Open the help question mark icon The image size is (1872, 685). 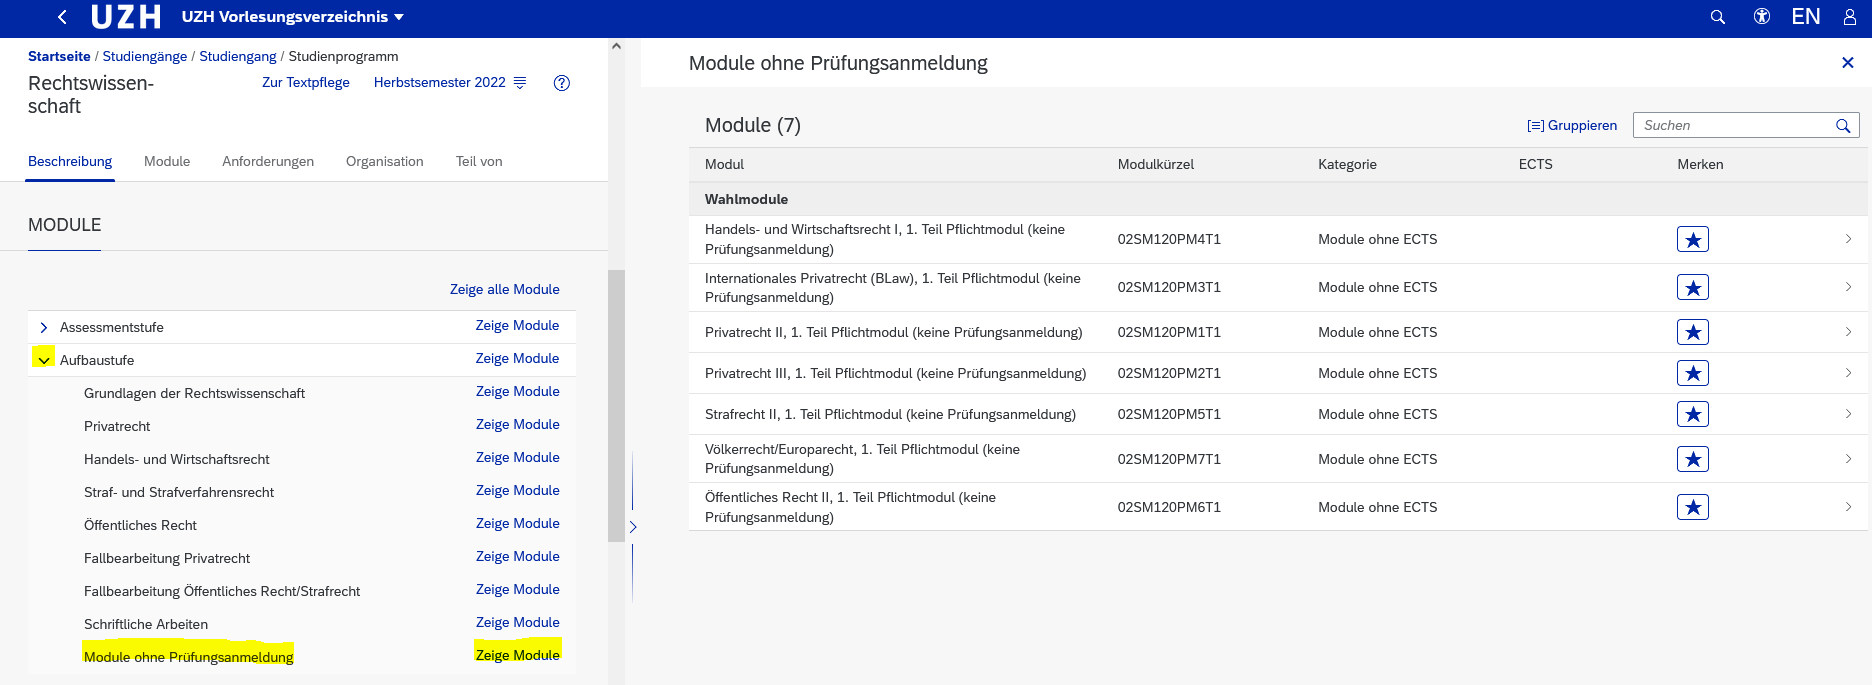pos(562,83)
